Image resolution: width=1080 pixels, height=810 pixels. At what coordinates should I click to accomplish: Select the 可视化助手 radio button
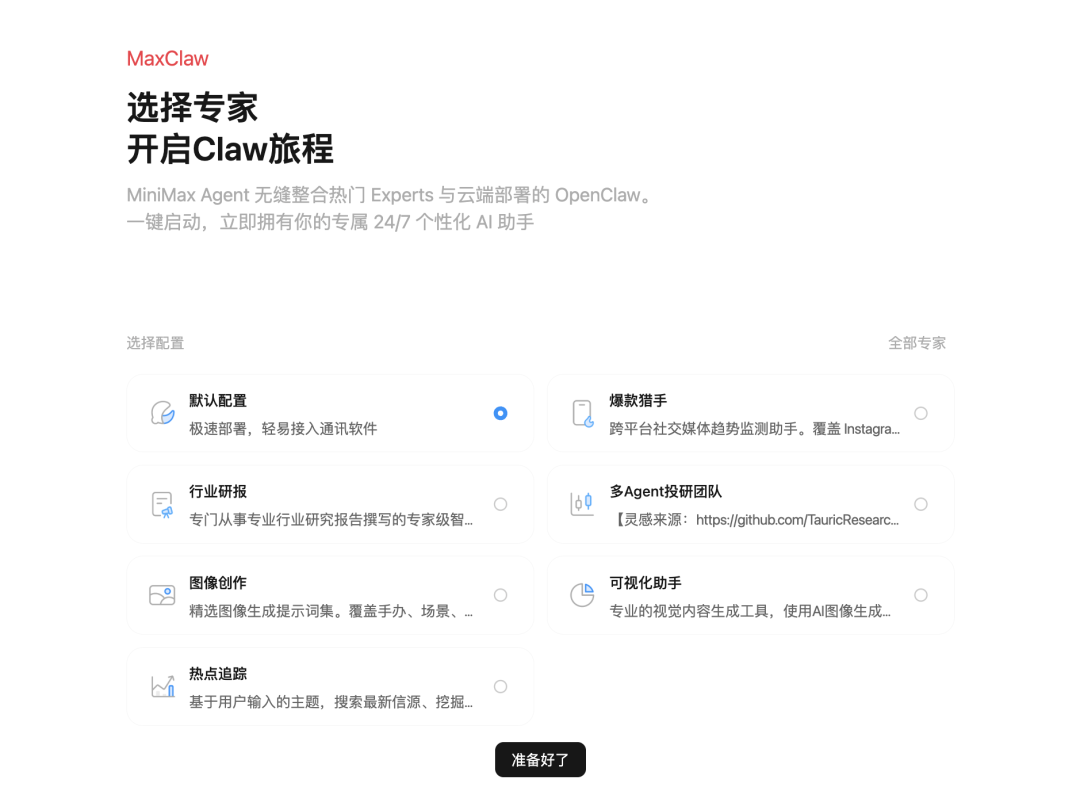[920, 594]
